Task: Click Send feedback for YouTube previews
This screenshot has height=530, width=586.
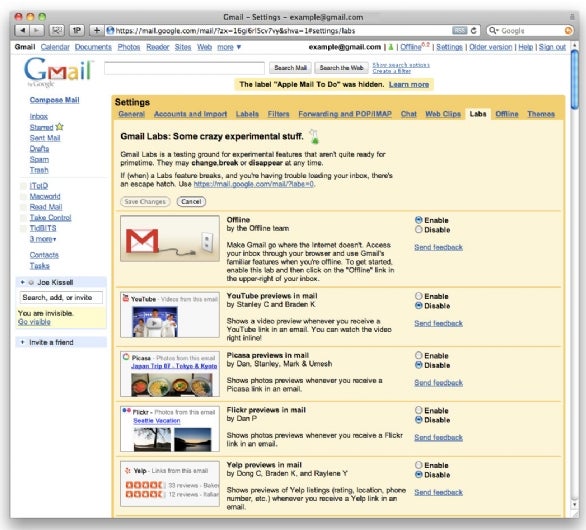Action: (438, 323)
